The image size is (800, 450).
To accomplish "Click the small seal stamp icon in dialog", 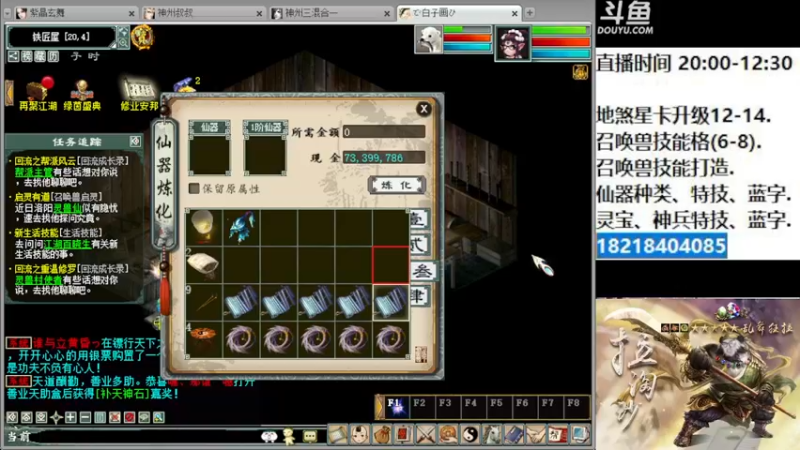I will point(420,354).
